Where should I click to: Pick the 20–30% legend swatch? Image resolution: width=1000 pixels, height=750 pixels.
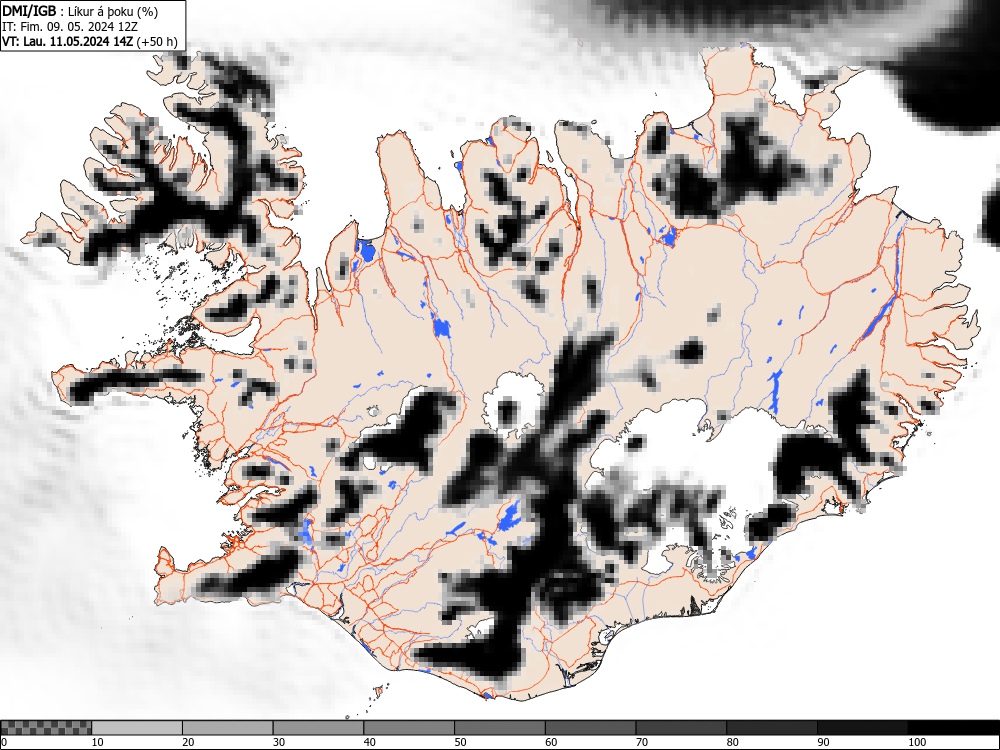(x=228, y=728)
